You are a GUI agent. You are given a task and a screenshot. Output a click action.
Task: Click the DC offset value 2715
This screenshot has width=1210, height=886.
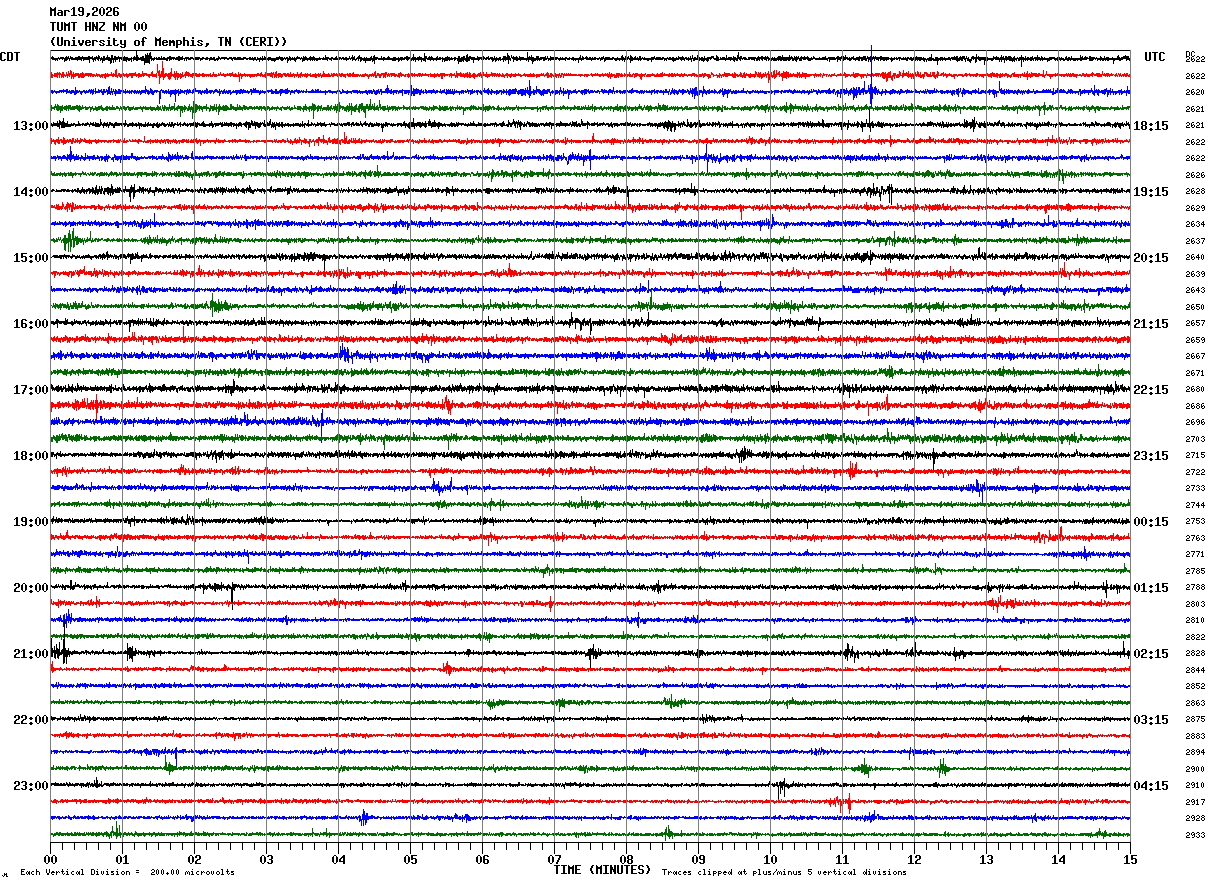click(1195, 455)
